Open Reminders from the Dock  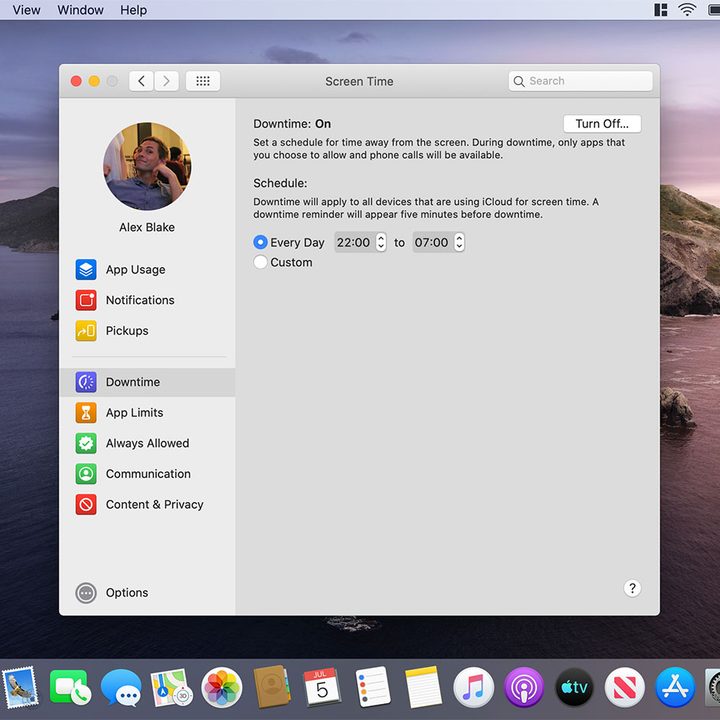(x=373, y=687)
